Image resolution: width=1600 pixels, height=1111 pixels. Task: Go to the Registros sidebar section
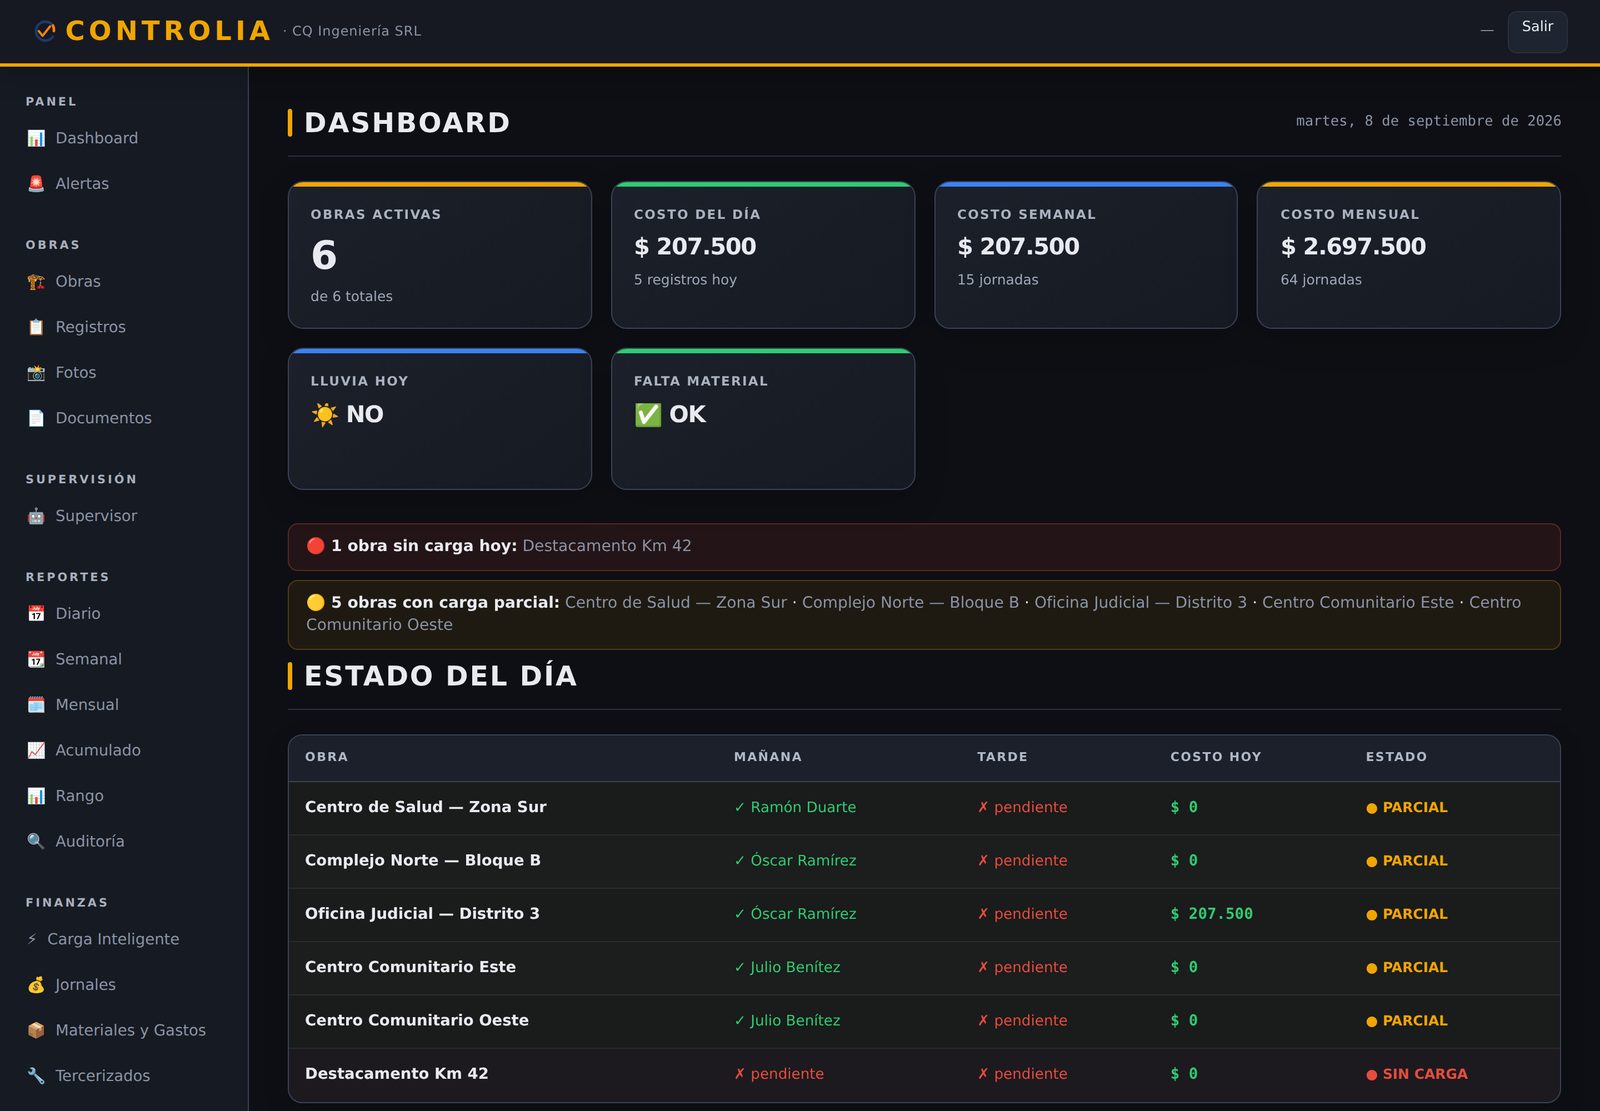124,327
